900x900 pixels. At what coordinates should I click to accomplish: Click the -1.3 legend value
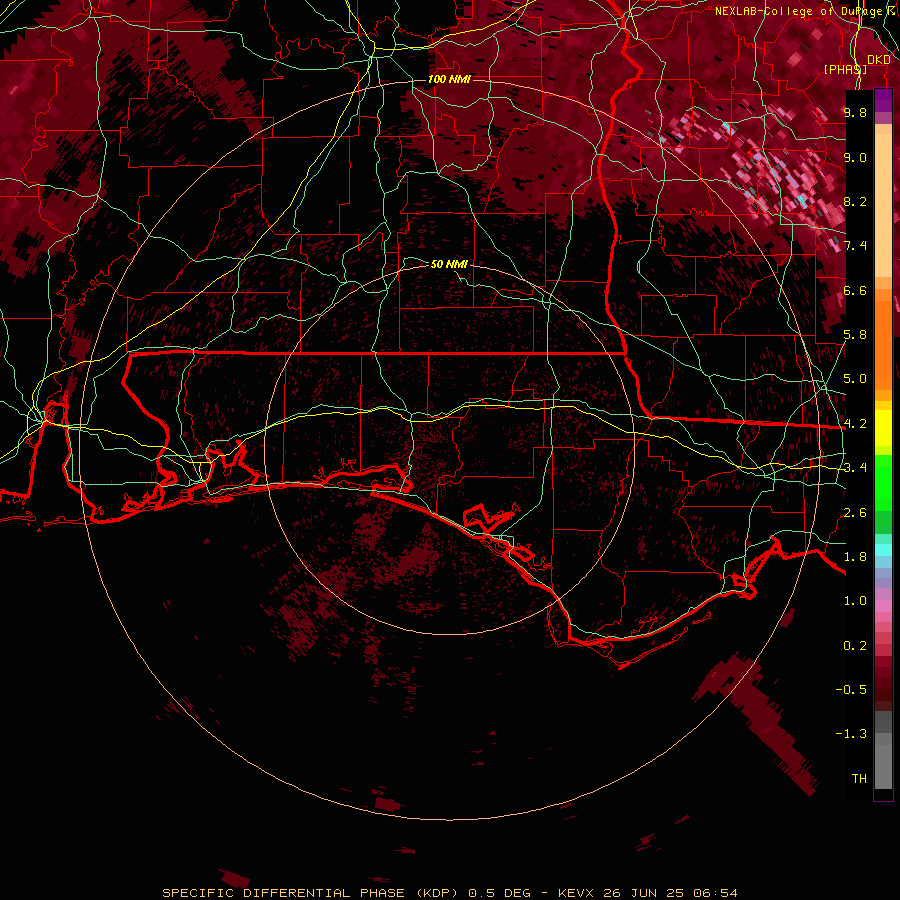pyautogui.click(x=851, y=734)
